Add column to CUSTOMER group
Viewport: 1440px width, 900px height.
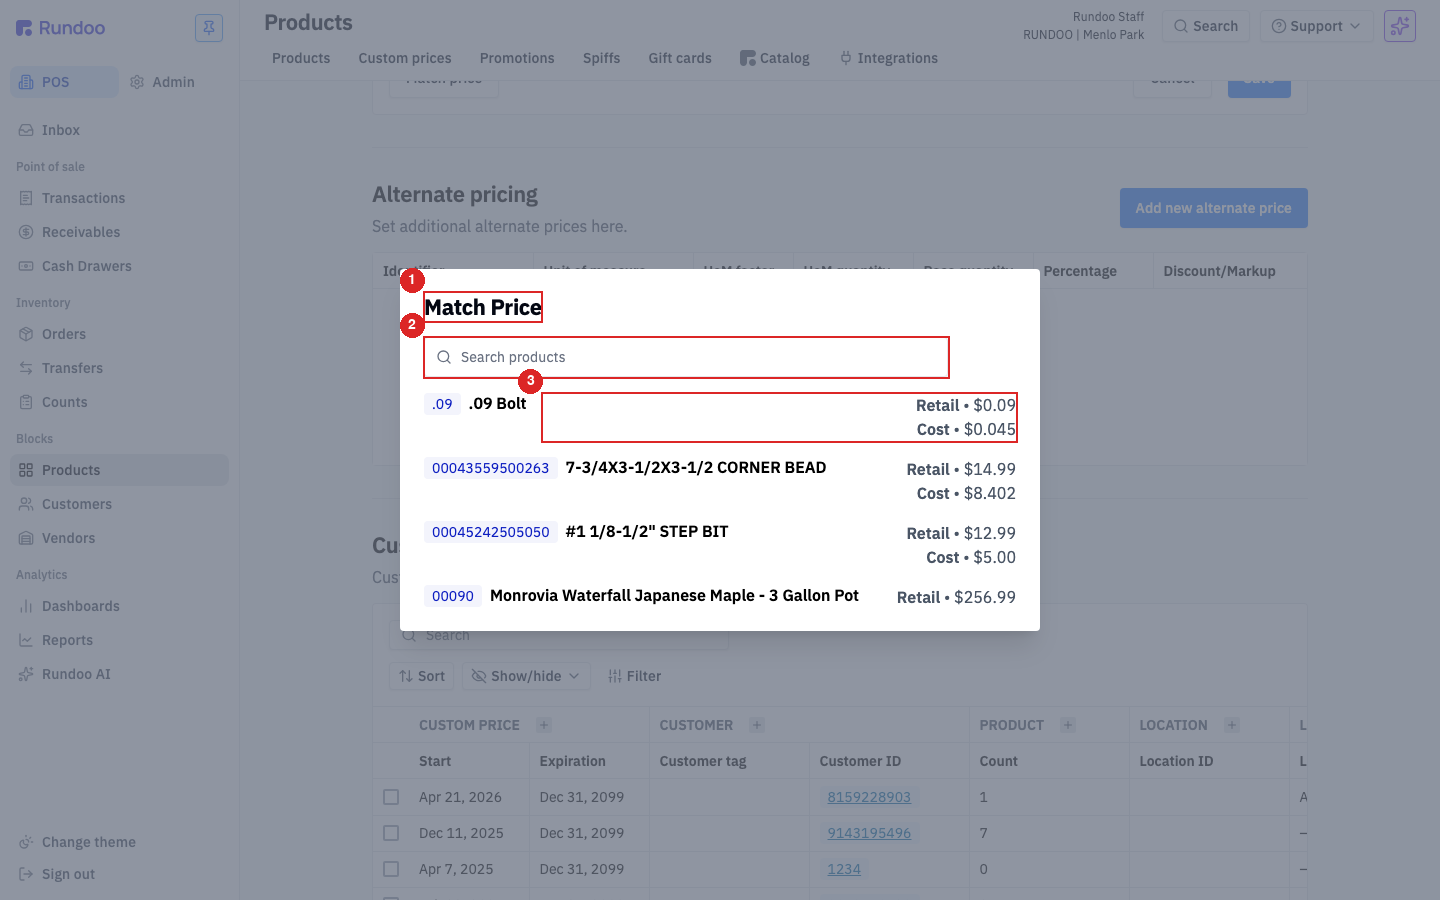coord(757,725)
